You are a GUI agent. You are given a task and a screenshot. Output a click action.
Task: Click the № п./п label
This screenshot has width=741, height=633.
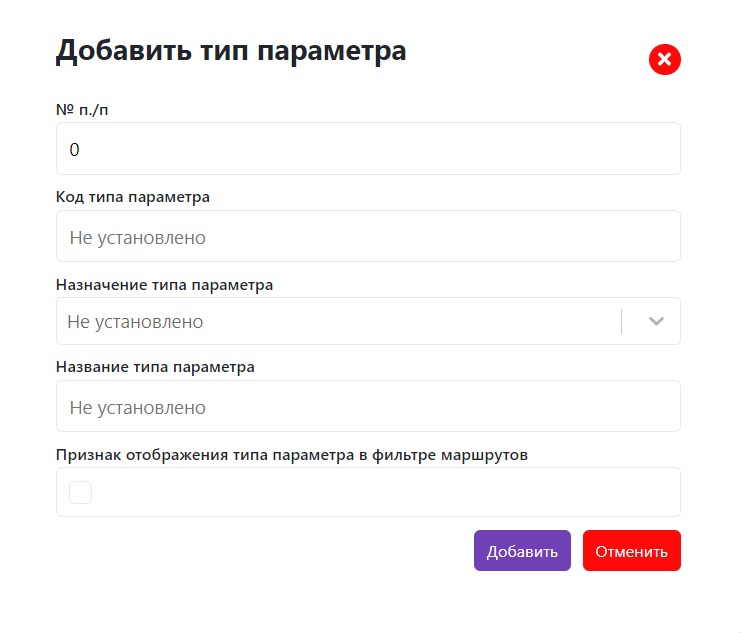pyautogui.click(x=82, y=110)
